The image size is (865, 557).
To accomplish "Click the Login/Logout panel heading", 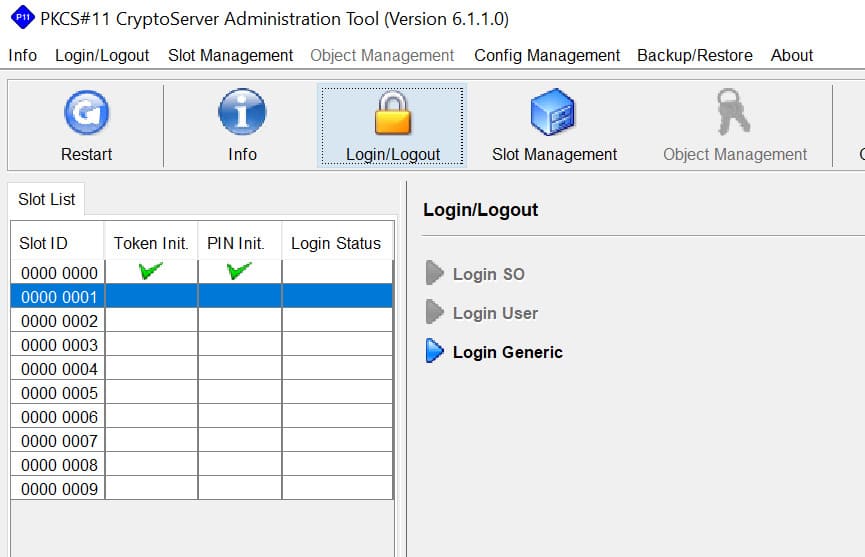I will [x=480, y=210].
